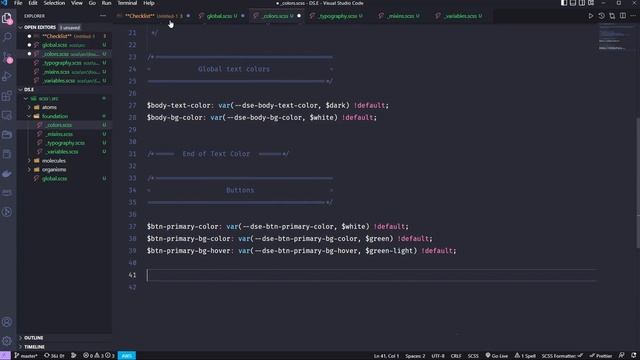Click the remote window indicator in status bar
Screen dimensions: 640x360
(x=5, y=356)
